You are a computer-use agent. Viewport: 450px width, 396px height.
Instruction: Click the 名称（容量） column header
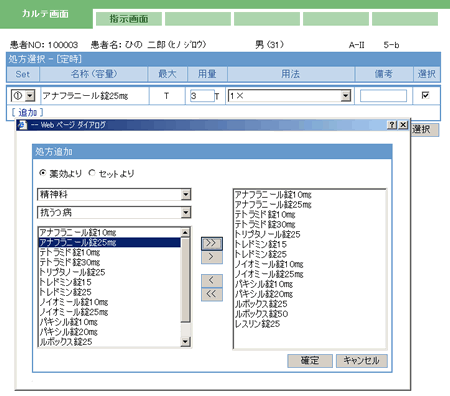click(94, 74)
